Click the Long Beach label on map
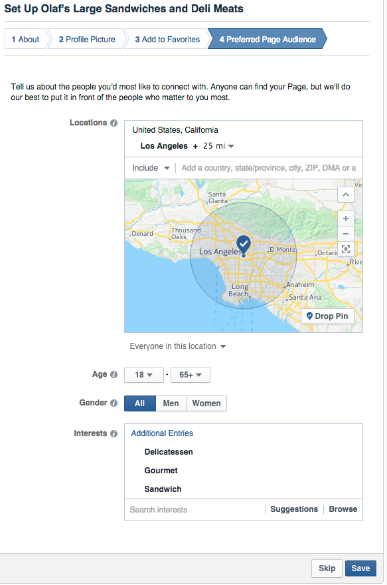Screen dimensions: 387x585 [x=239, y=290]
